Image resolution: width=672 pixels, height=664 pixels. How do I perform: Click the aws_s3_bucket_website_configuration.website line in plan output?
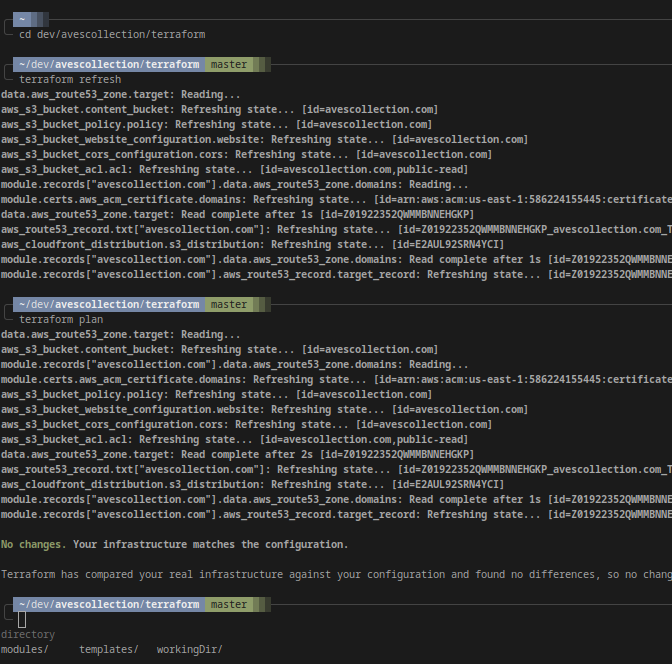tap(264, 409)
